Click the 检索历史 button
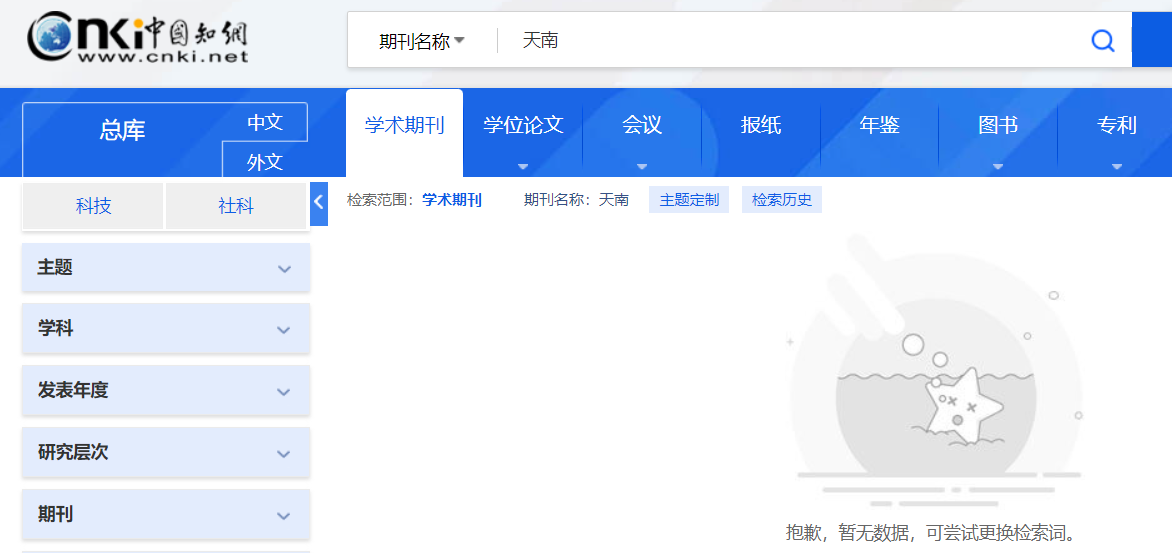The image size is (1172, 553). point(781,200)
